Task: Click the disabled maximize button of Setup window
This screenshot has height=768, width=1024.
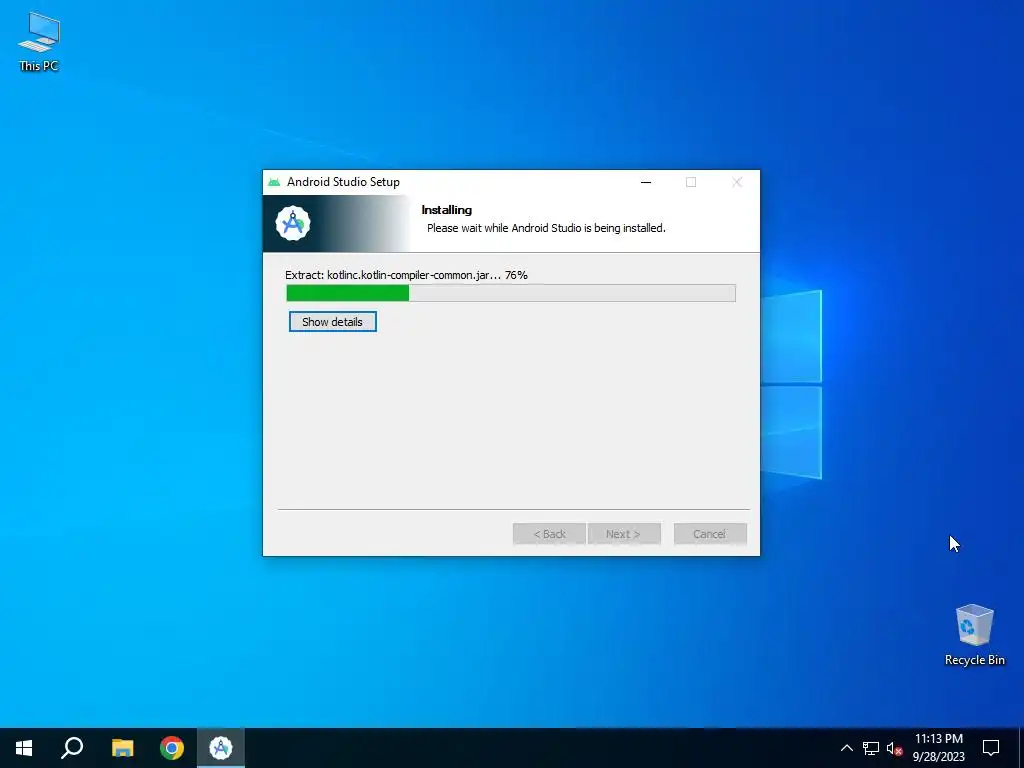Action: (691, 182)
